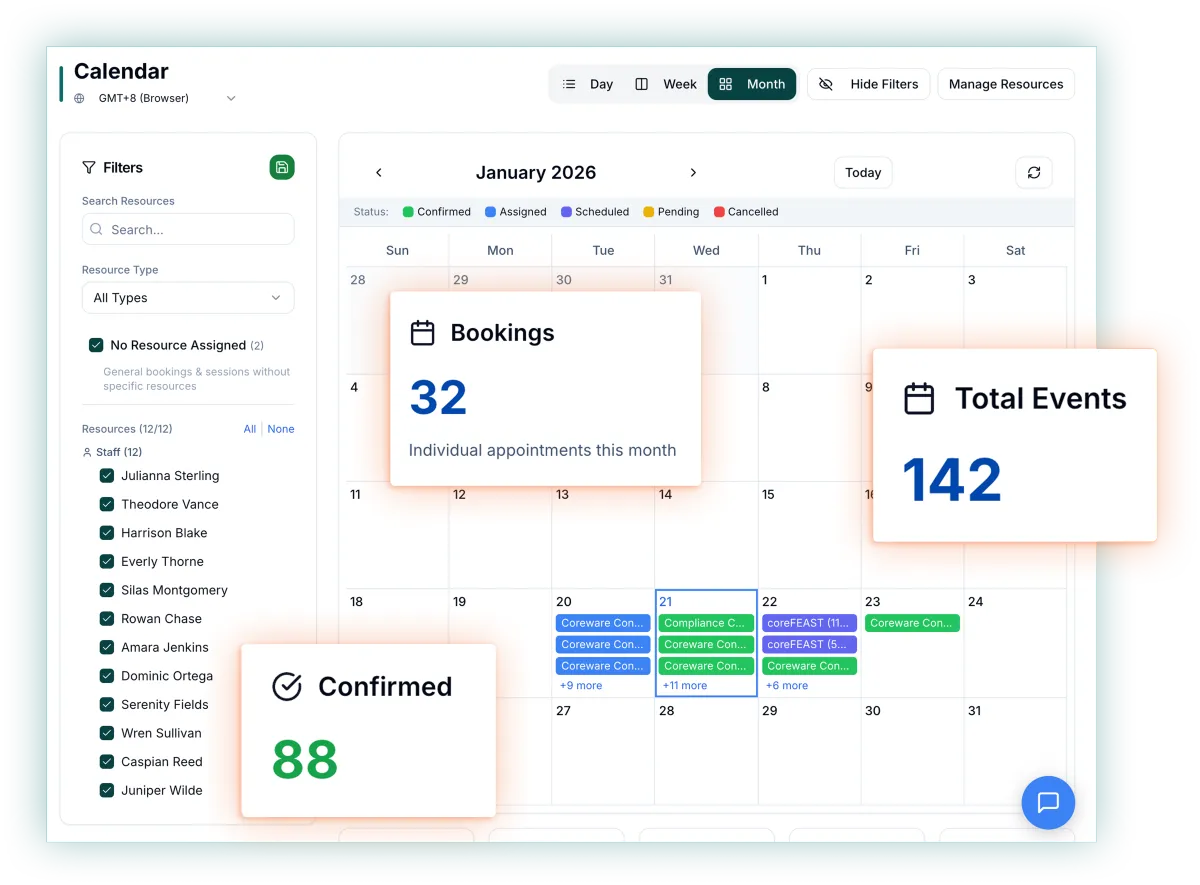The height and width of the screenshot is (885, 1200).
Task: Click yellow Pending status swatch
Action: [x=648, y=212]
